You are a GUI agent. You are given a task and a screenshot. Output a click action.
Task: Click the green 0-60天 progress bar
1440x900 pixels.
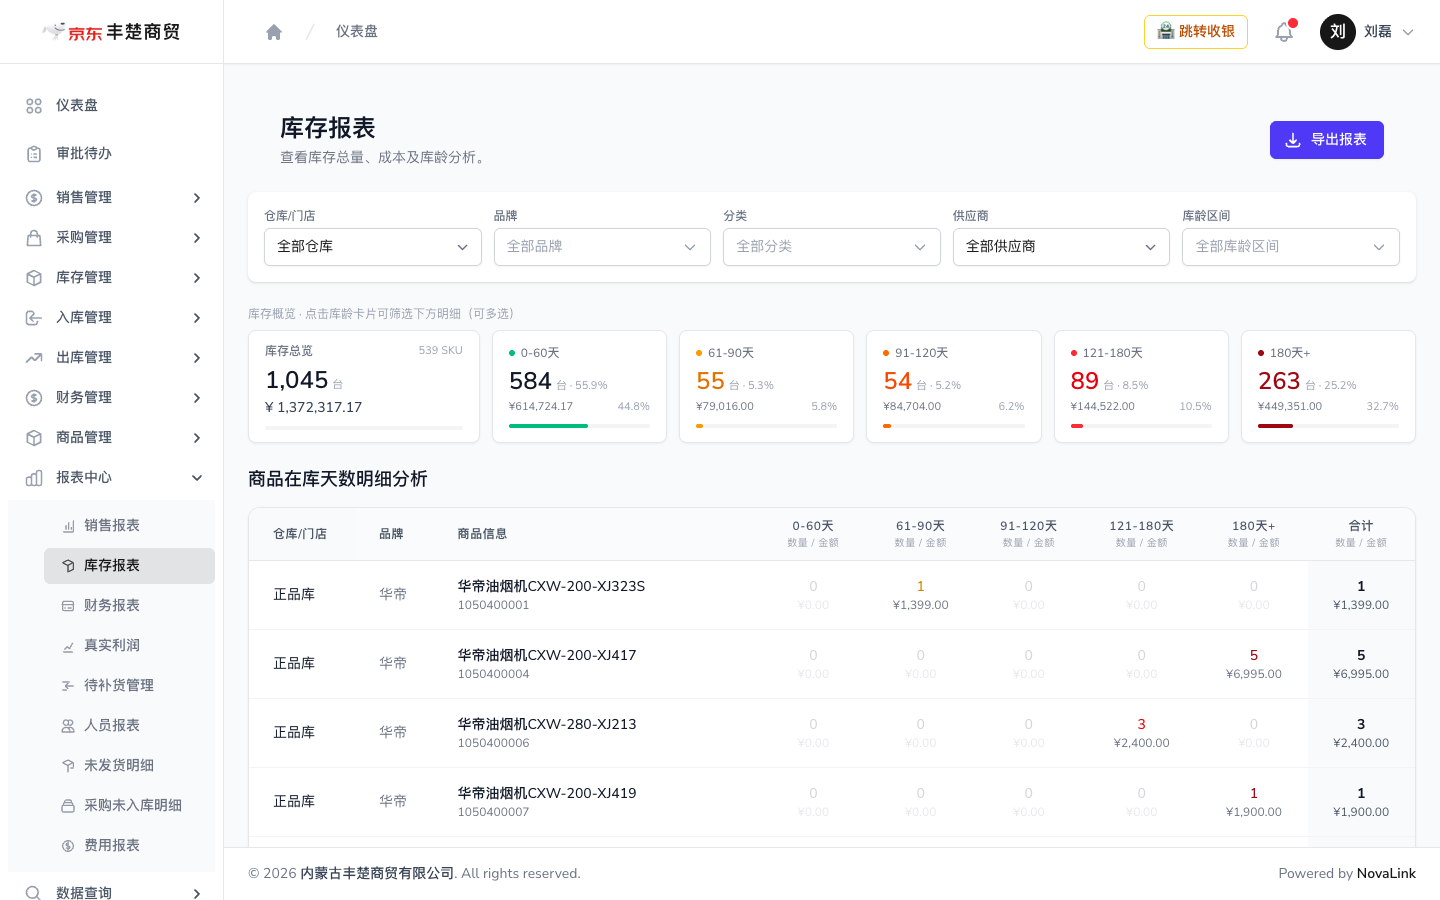coord(548,426)
